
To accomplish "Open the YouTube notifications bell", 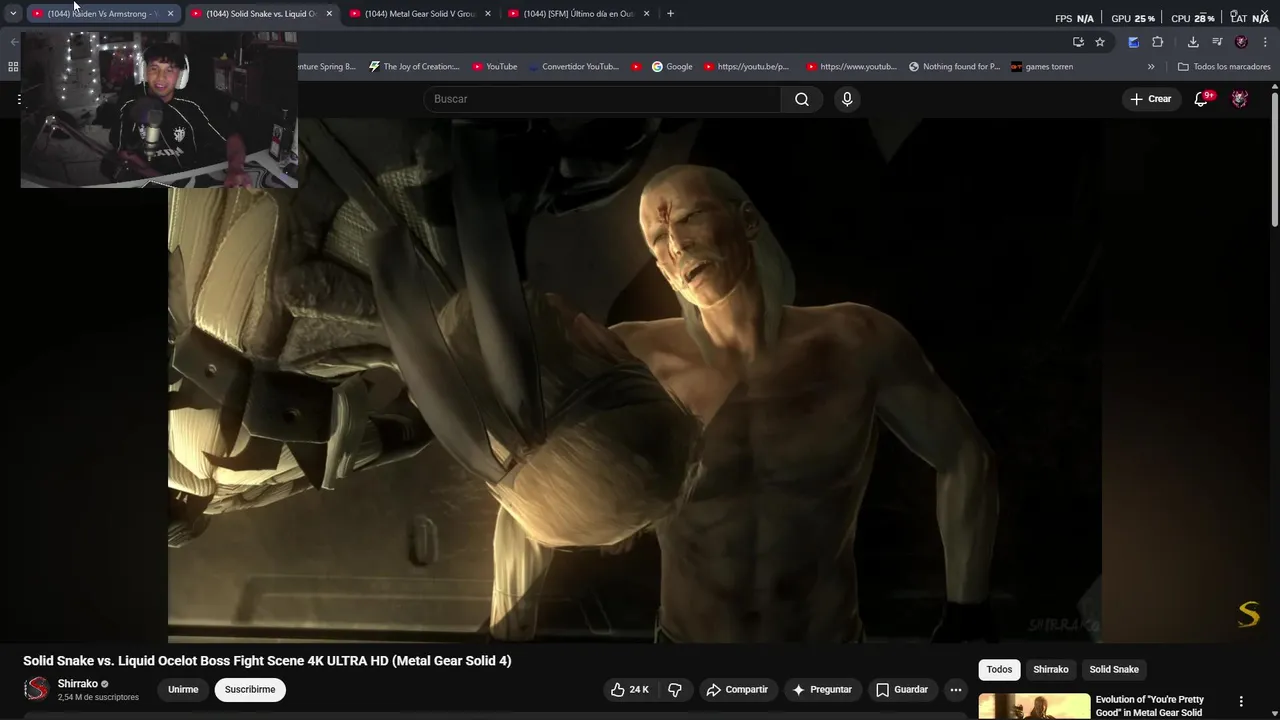I will (1202, 99).
